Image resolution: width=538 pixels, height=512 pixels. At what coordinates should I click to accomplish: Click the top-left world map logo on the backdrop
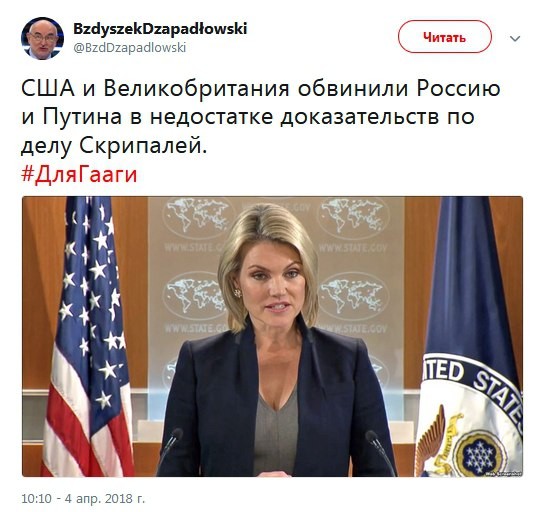click(x=197, y=218)
